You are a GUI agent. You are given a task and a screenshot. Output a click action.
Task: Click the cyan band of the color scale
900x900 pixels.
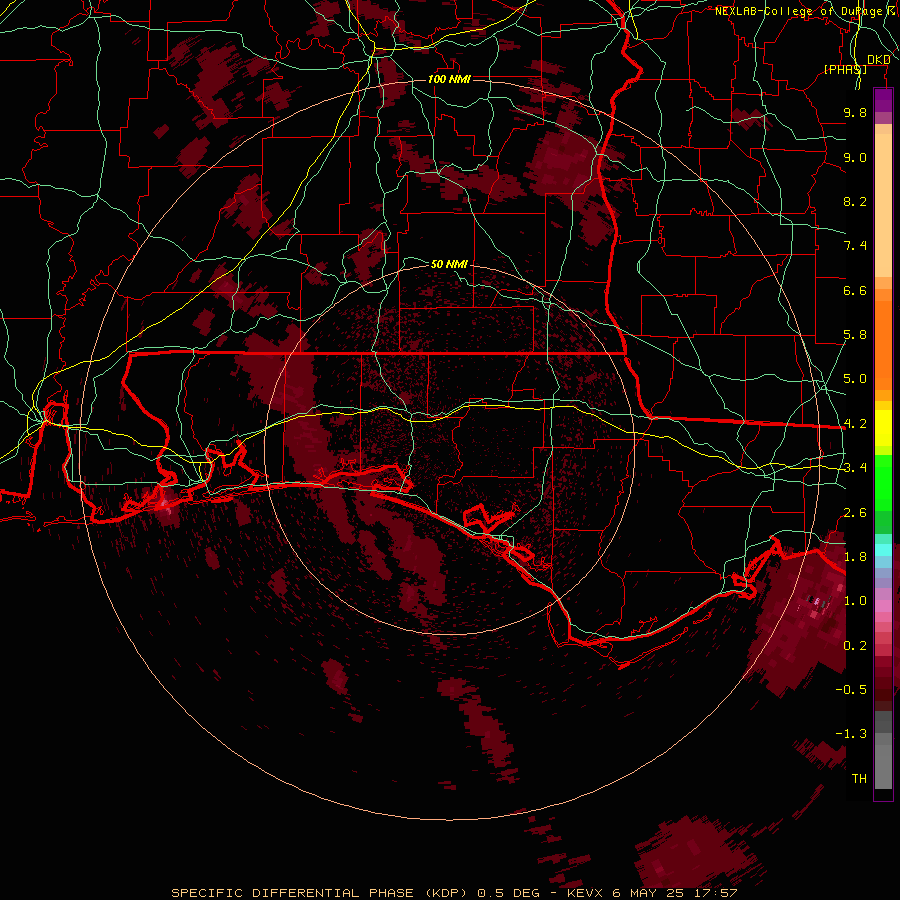pyautogui.click(x=883, y=550)
